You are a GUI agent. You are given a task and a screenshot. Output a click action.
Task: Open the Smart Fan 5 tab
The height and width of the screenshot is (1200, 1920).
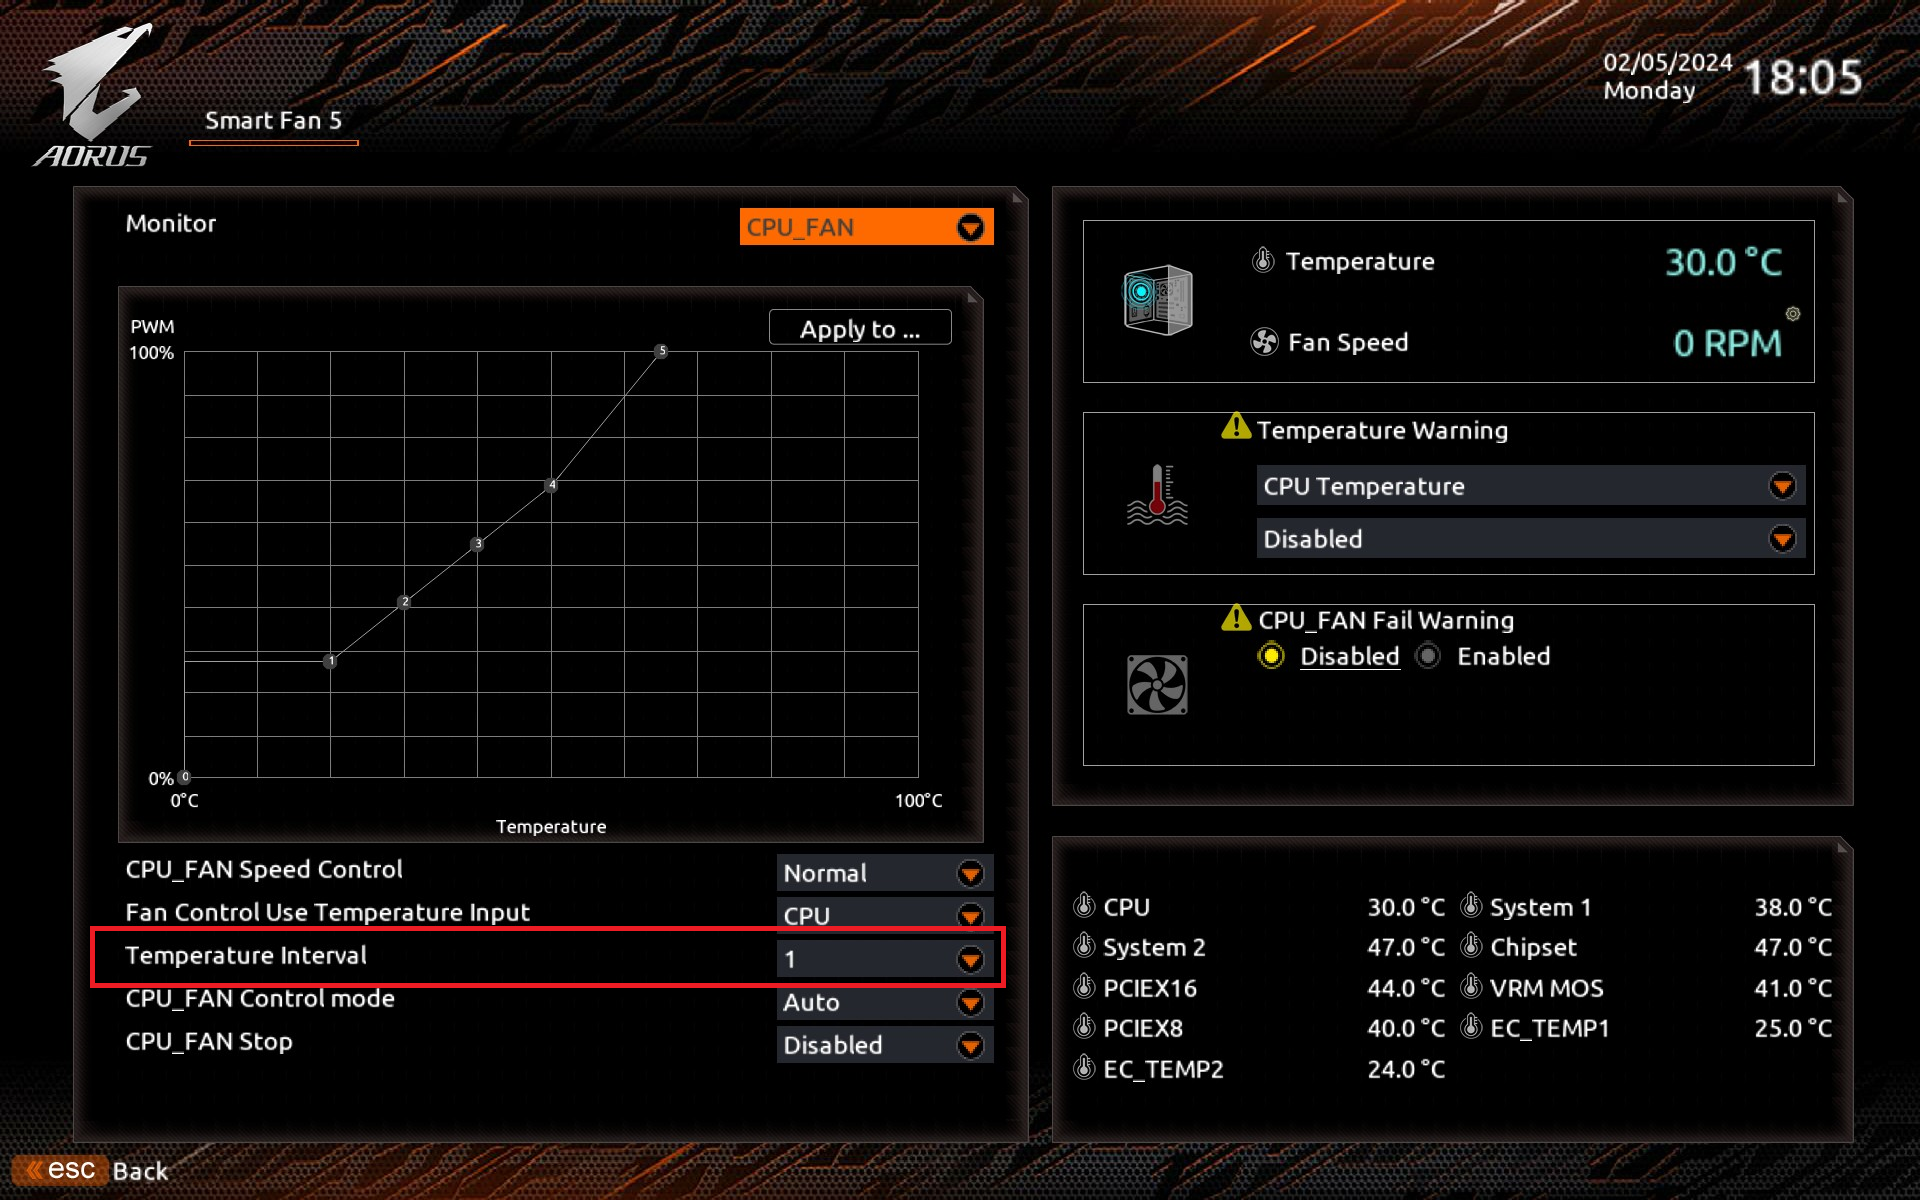[x=273, y=121]
